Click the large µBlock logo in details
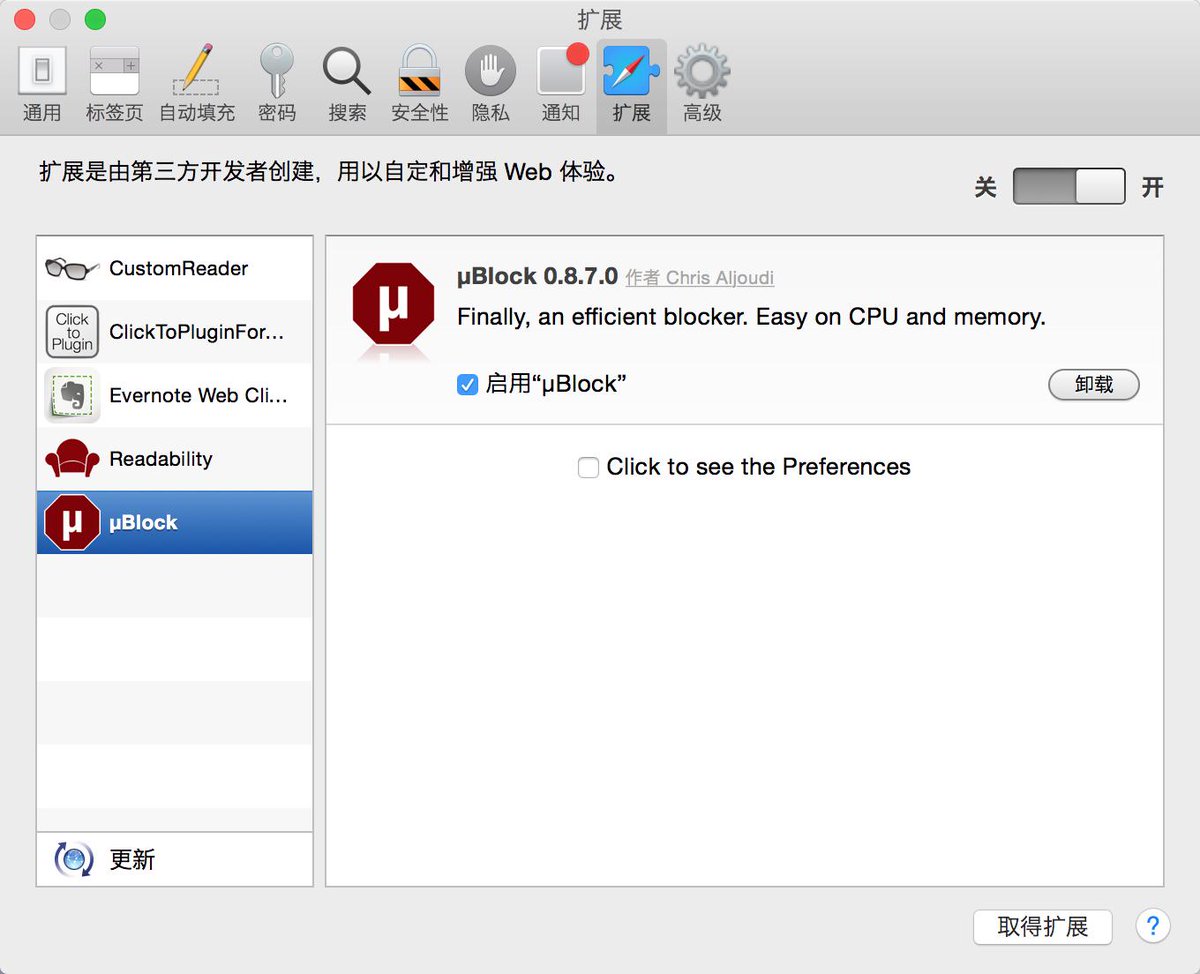 [394, 304]
